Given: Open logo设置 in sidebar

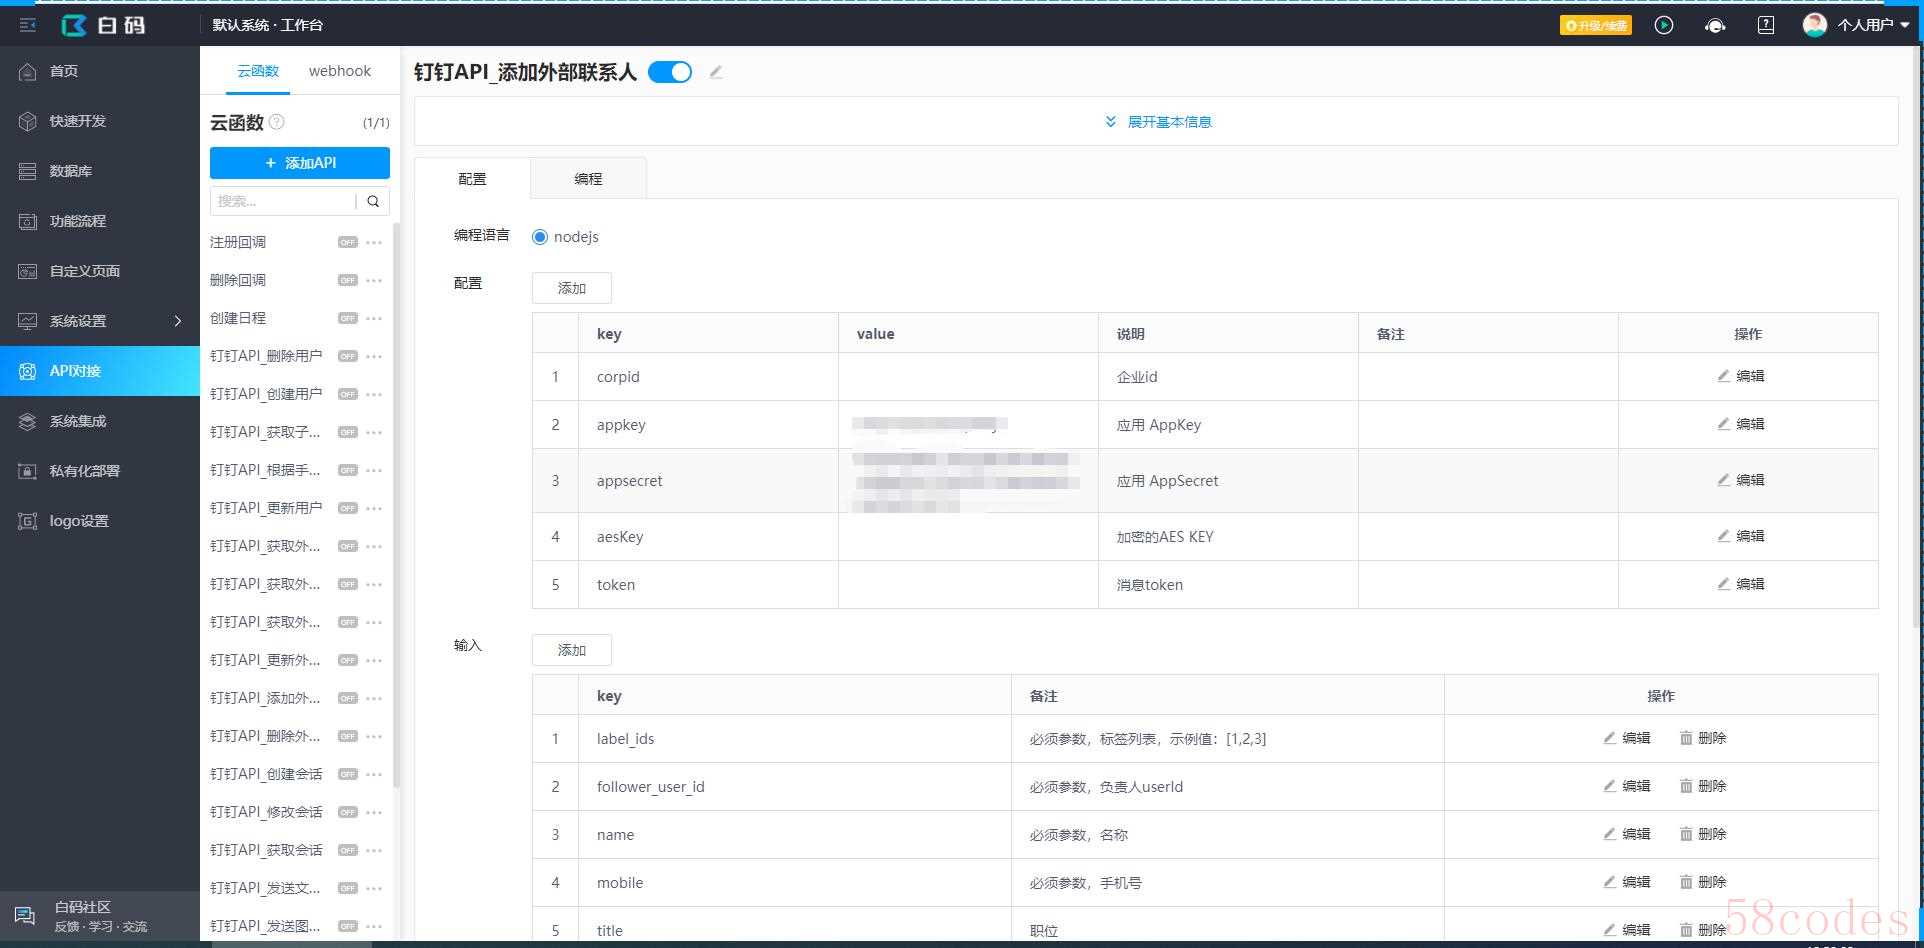Looking at the screenshot, I should click(100, 521).
